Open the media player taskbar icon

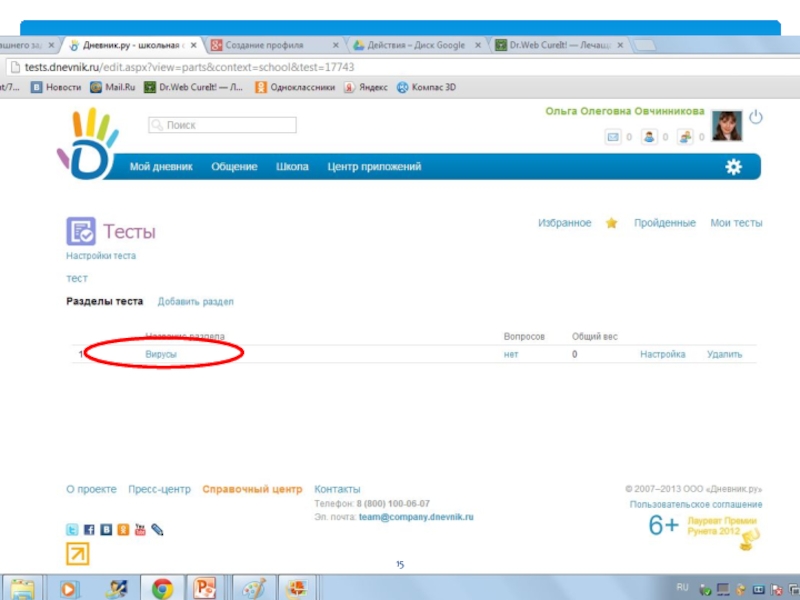[x=69, y=589]
